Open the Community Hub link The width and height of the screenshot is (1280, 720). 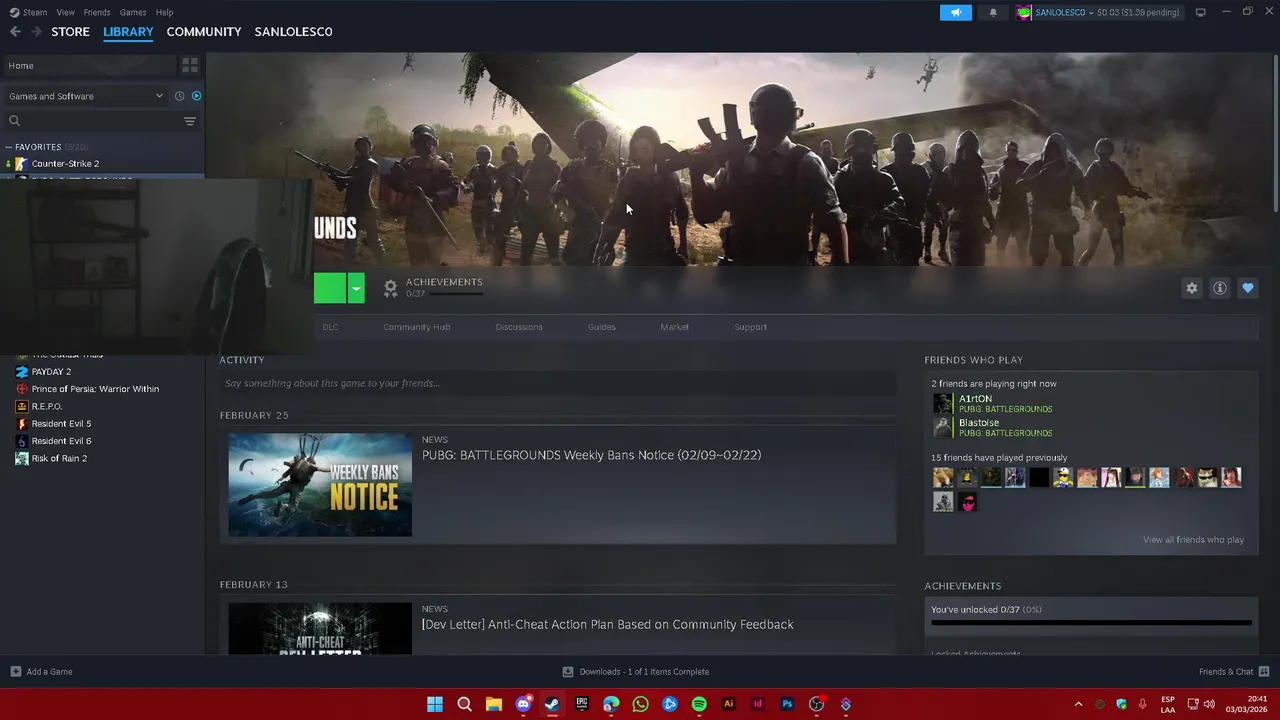(x=417, y=327)
